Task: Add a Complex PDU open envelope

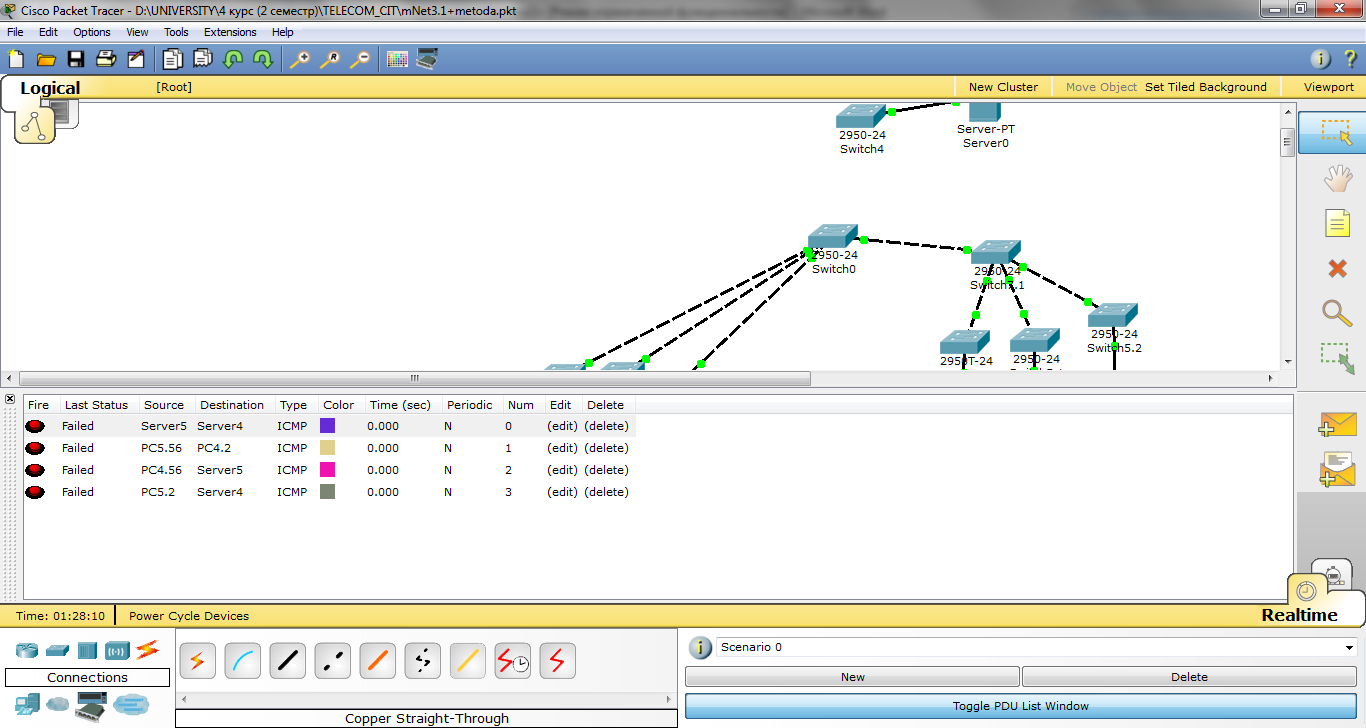Action: click(1337, 469)
